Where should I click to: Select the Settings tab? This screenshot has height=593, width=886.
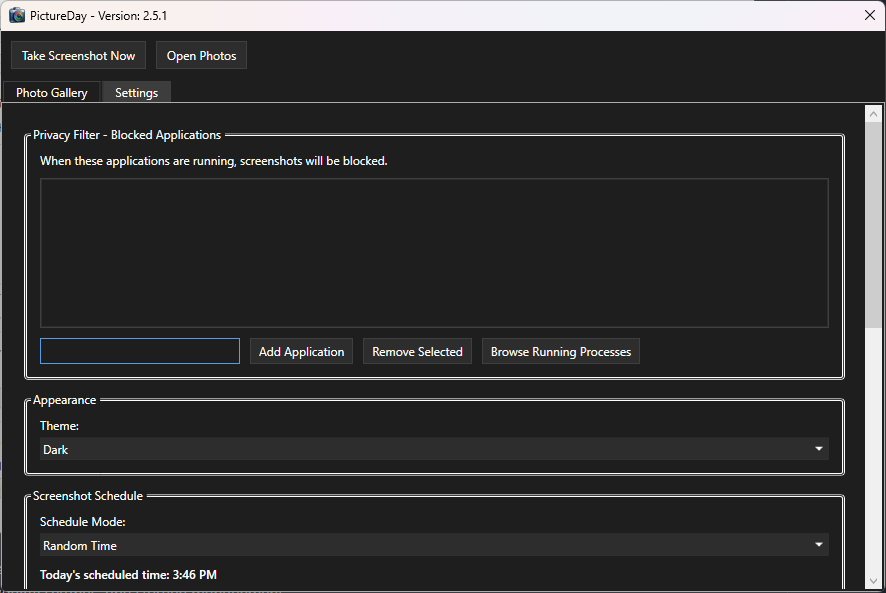(x=137, y=93)
